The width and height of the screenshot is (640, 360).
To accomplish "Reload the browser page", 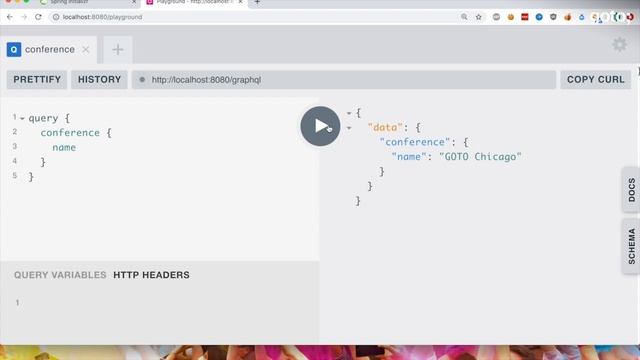I will [x=38, y=17].
